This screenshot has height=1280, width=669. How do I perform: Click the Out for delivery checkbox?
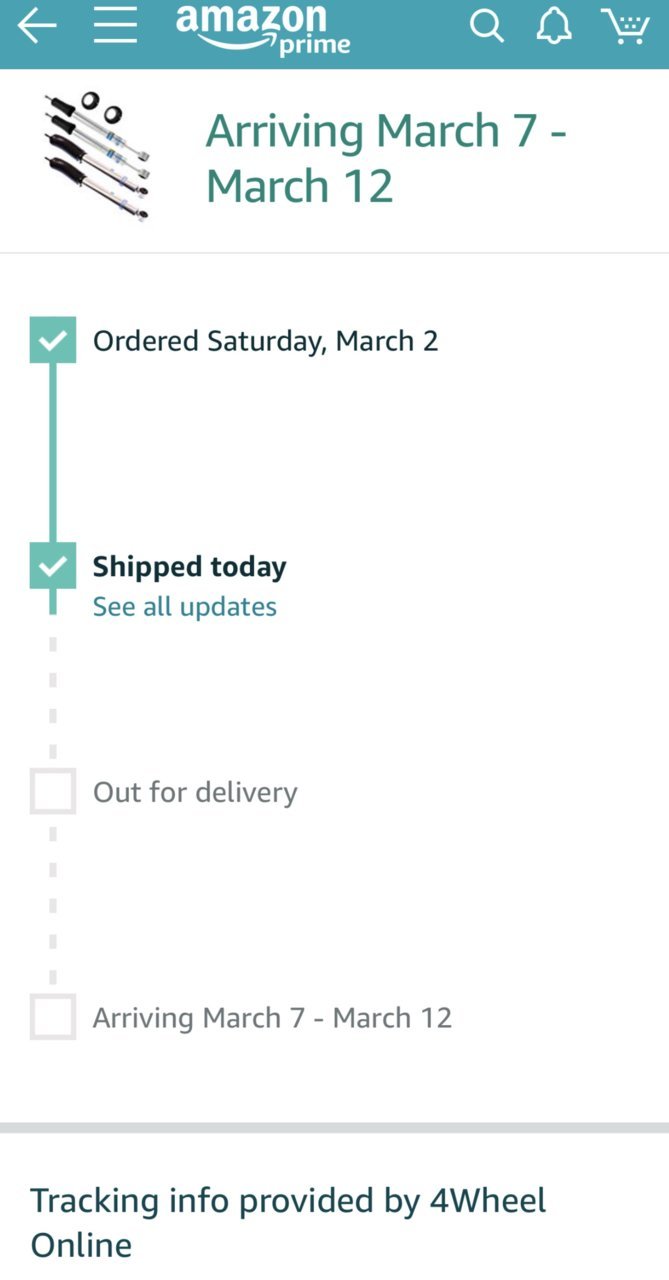52,792
